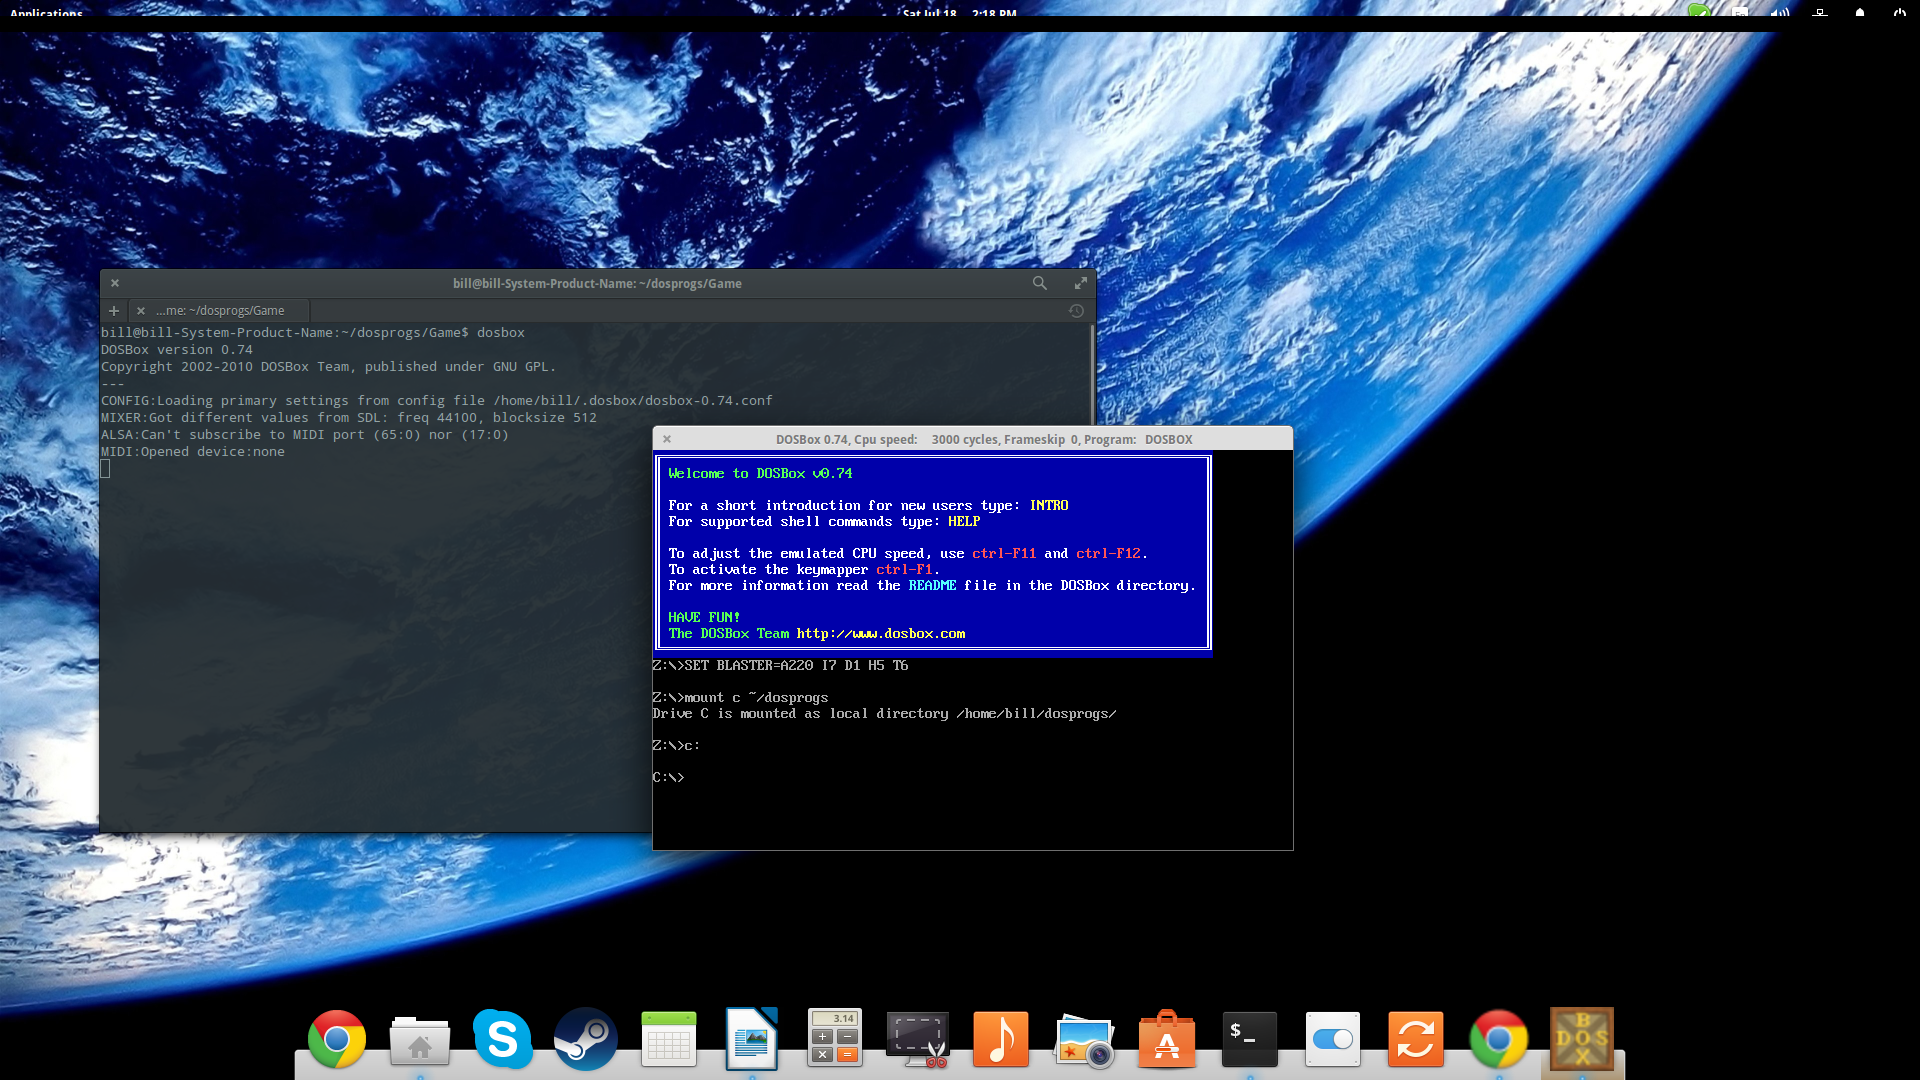Close the ~/dosprogs/Game terminal tab
Screen dimensions: 1920x1080
[x=141, y=311]
